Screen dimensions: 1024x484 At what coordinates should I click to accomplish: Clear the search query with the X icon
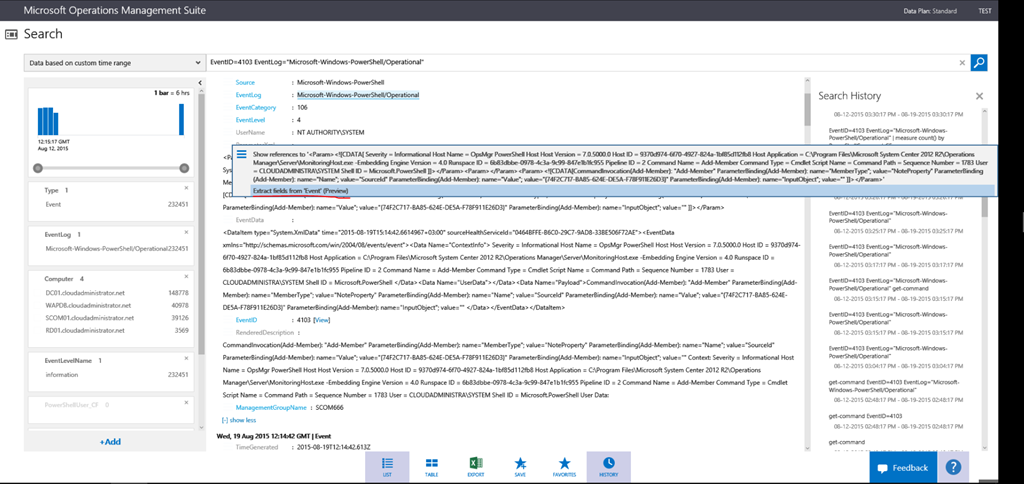(x=962, y=63)
